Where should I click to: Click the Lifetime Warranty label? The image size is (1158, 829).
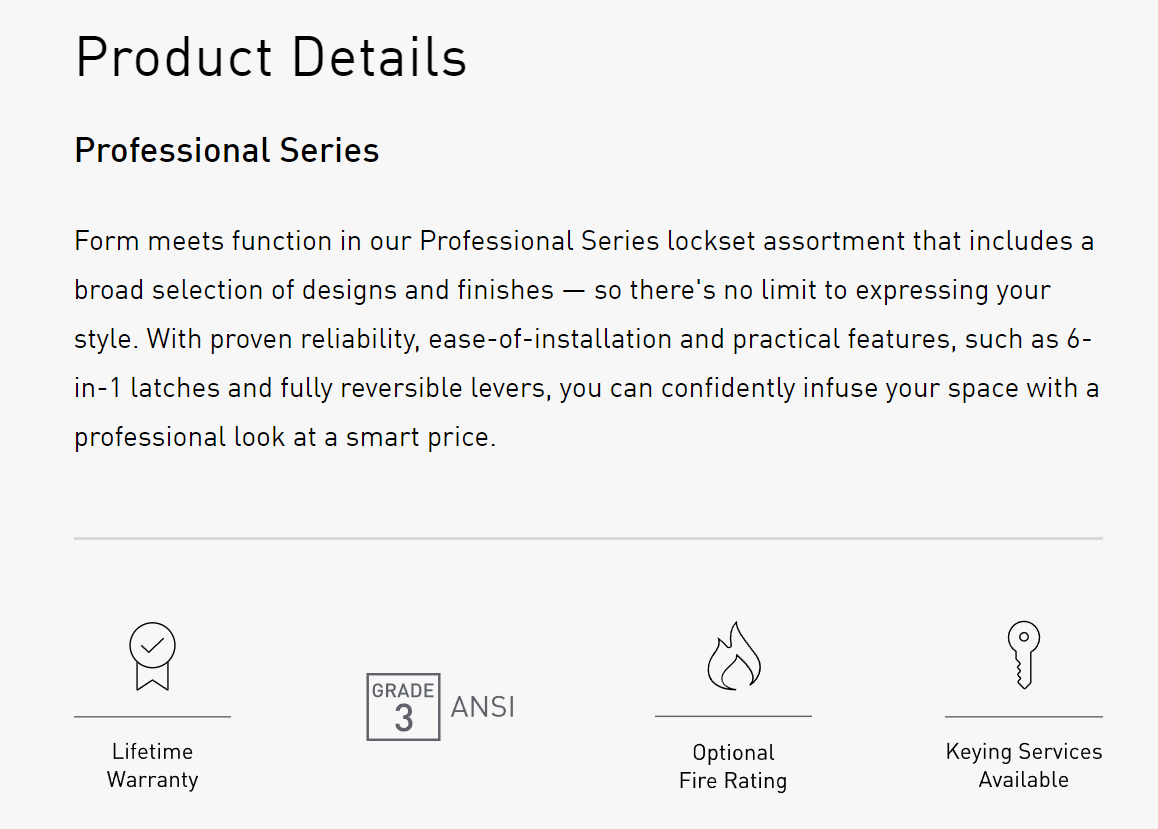tap(152, 766)
